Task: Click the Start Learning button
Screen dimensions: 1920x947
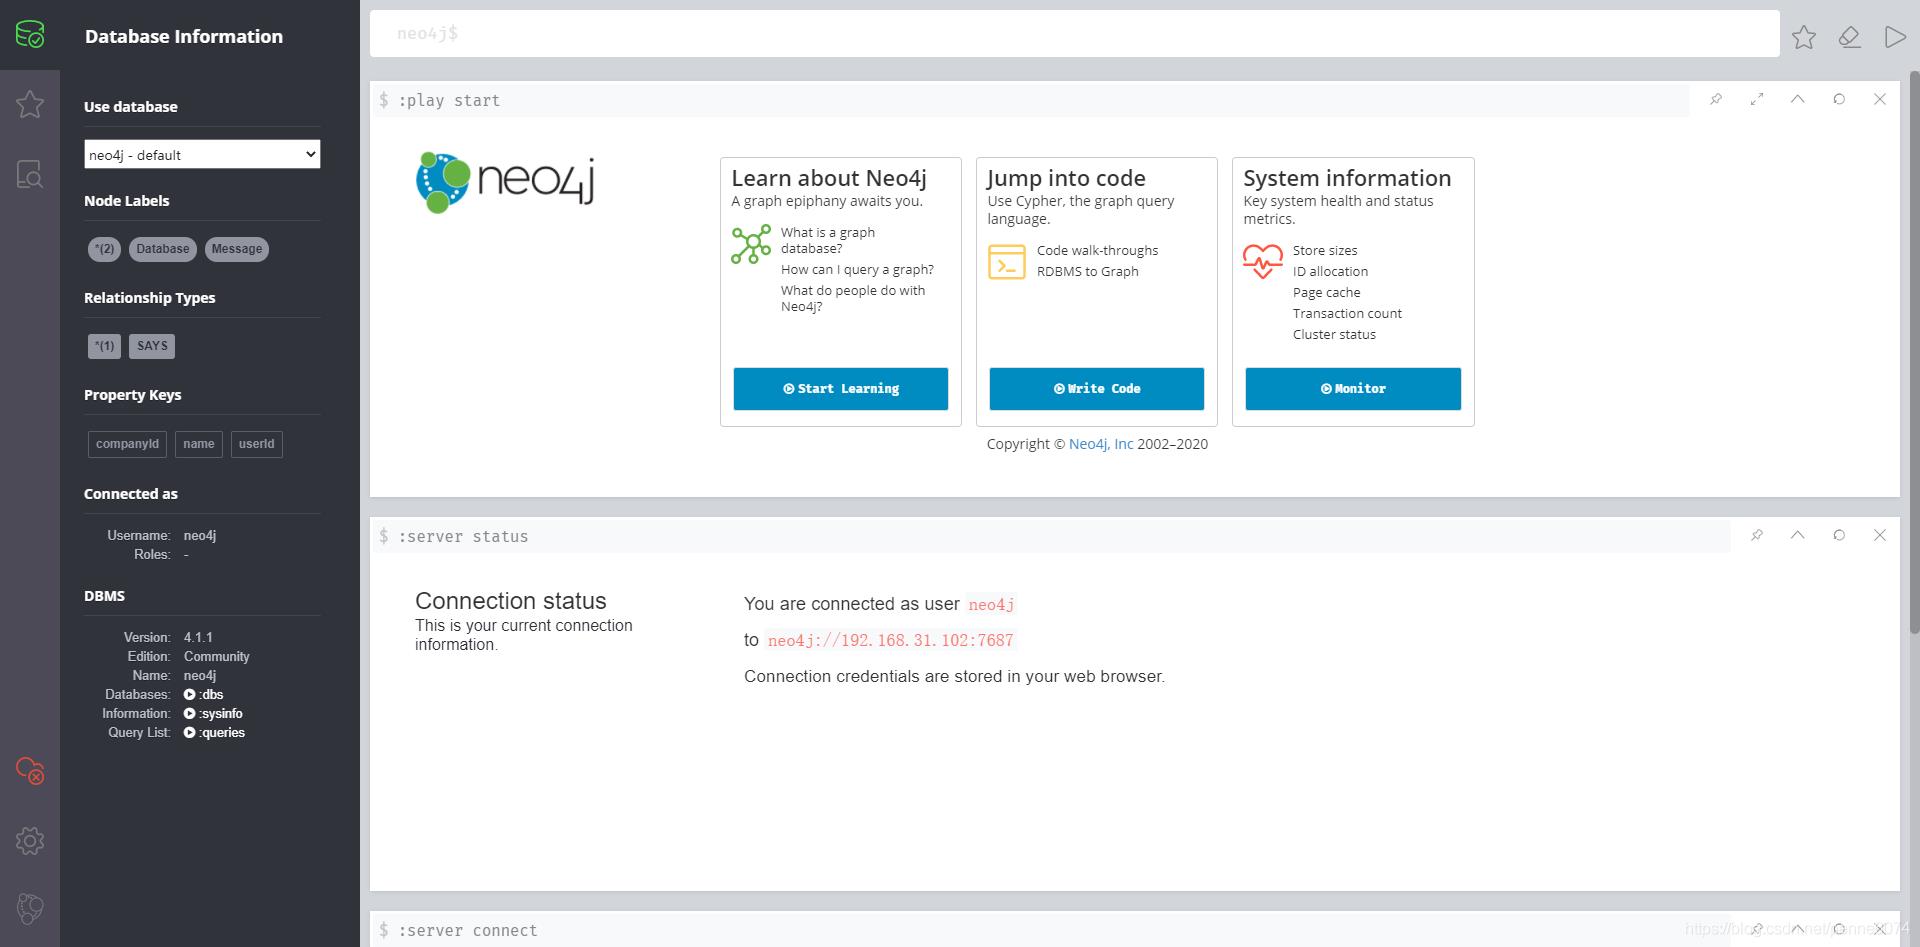Action: point(841,389)
